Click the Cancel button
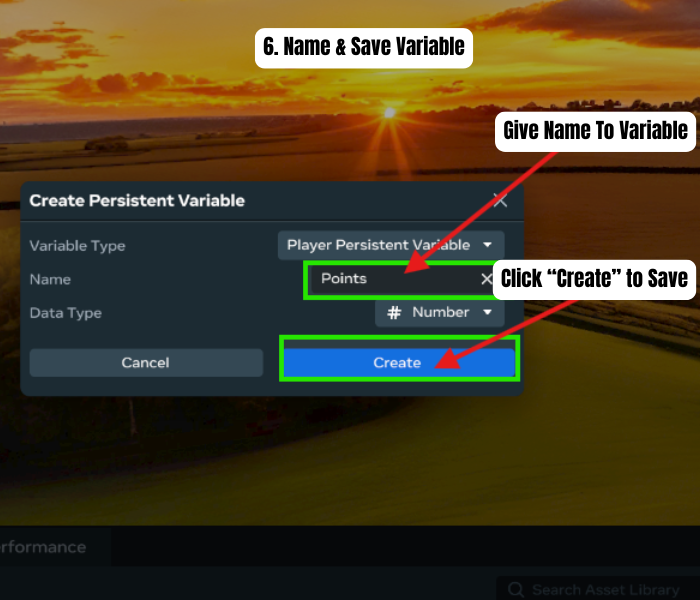700x600 pixels. tap(146, 362)
